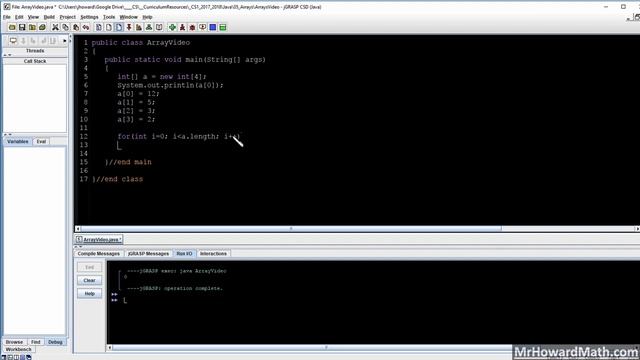Click the '}//end class' comment line

coord(118,179)
